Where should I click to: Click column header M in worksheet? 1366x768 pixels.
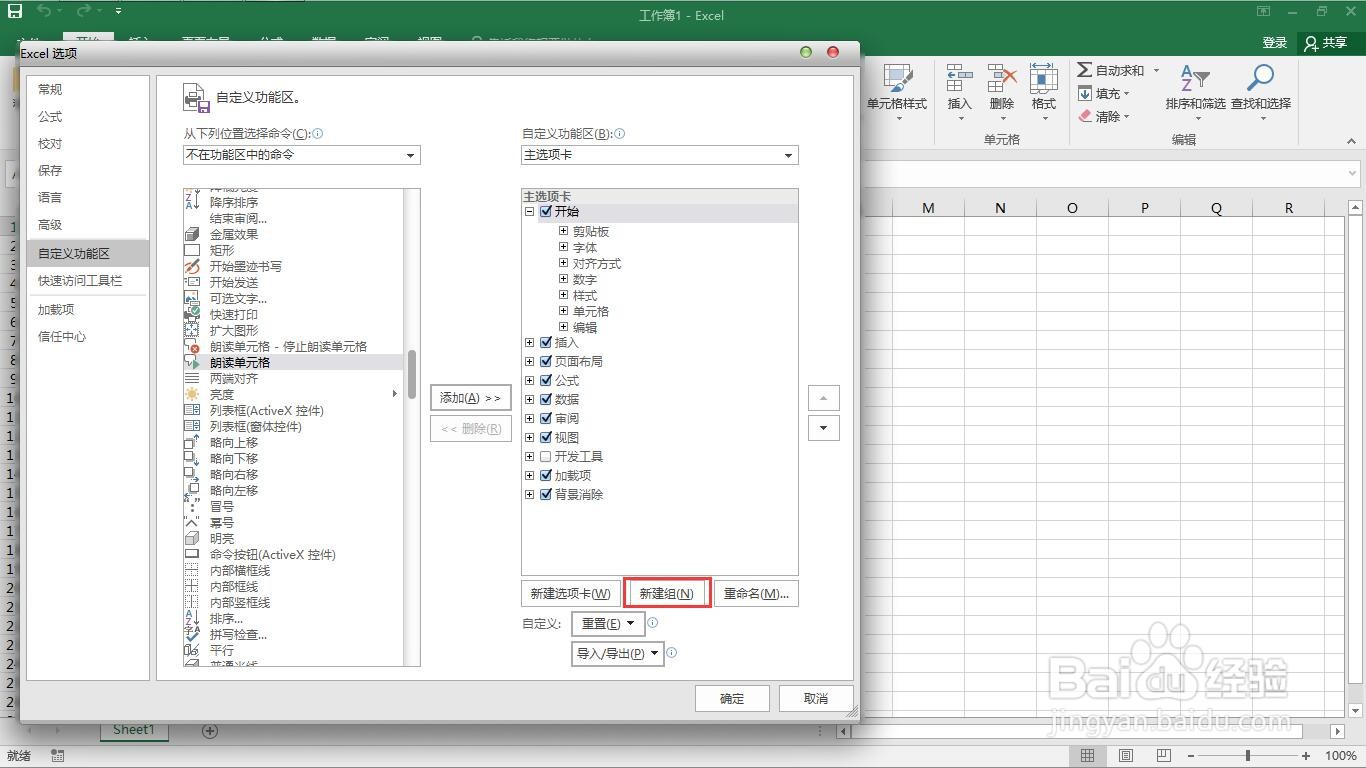pyautogui.click(x=928, y=208)
